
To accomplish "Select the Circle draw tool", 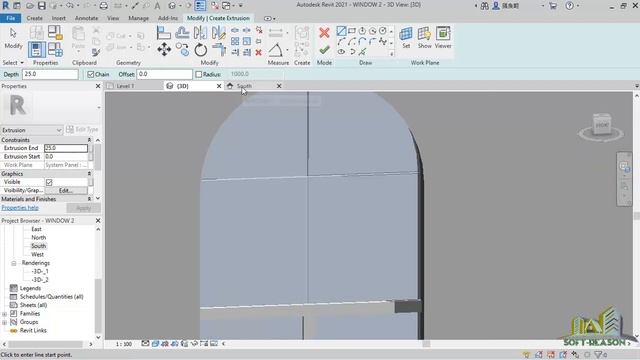I will 382,31.
